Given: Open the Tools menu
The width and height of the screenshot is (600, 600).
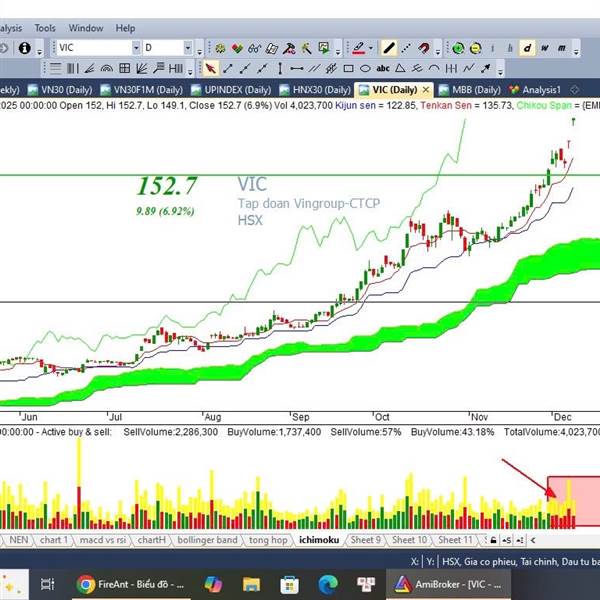Looking at the screenshot, I should tap(45, 28).
